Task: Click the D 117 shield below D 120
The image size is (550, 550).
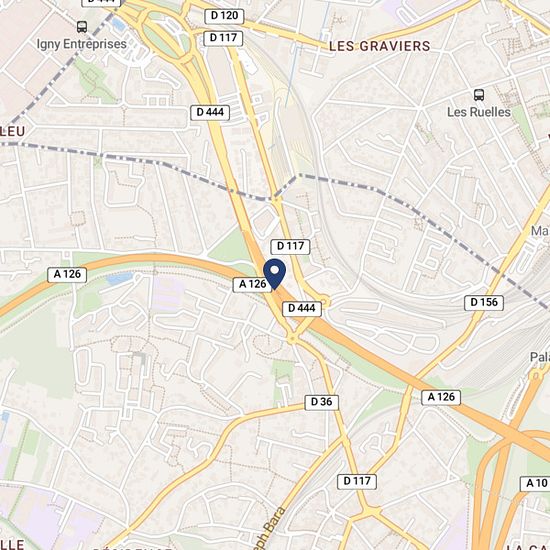Action: [x=223, y=38]
